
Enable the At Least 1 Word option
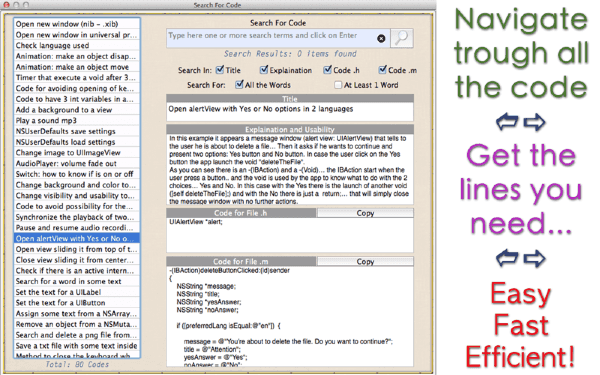(338, 85)
